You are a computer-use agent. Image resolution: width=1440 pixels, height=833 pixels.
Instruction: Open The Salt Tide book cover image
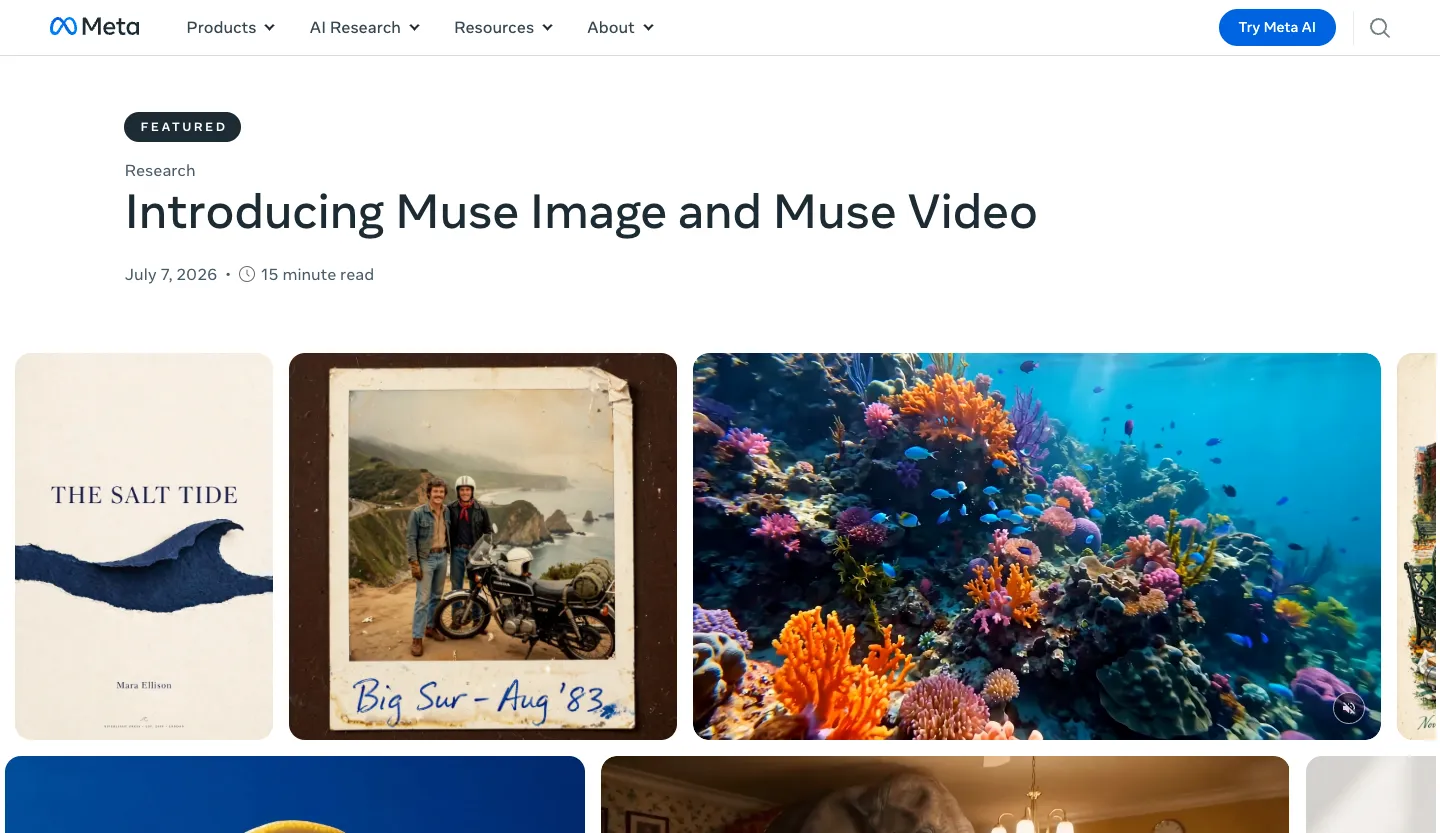tap(144, 546)
